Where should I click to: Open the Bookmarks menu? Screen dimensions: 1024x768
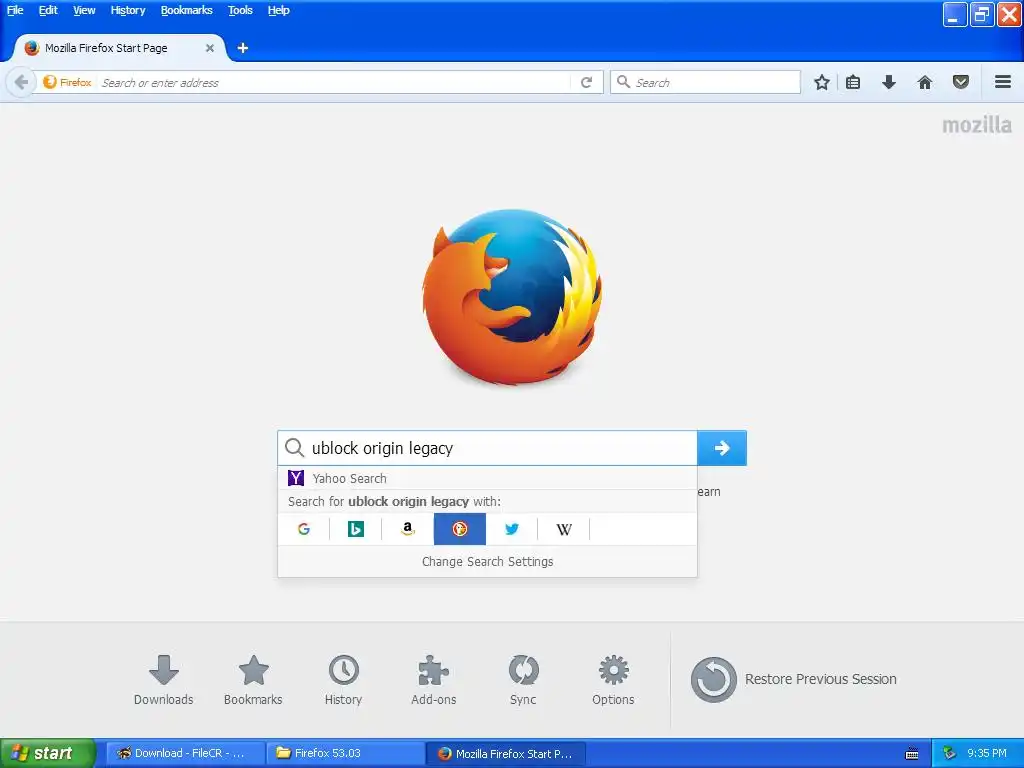[187, 10]
